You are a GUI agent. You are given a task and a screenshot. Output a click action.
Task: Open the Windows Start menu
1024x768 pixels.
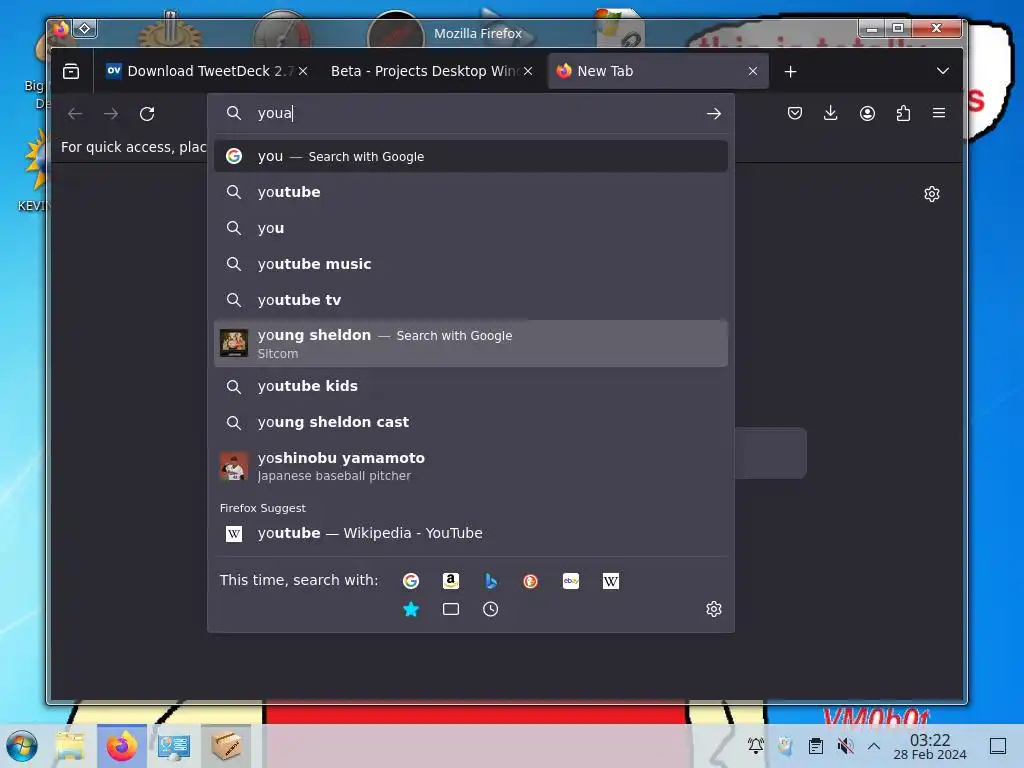(x=22, y=746)
